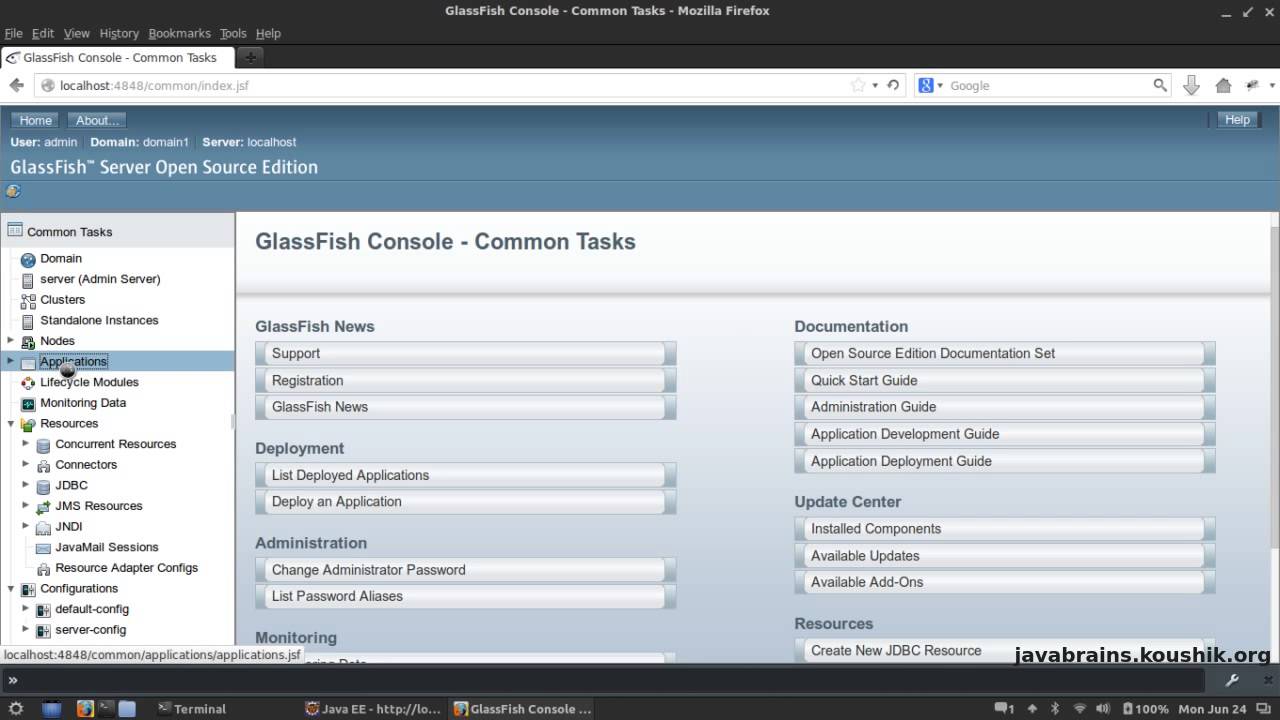Screen dimensions: 1280x720
Task: Click the Firefox back arrow button
Action: pos(16,85)
